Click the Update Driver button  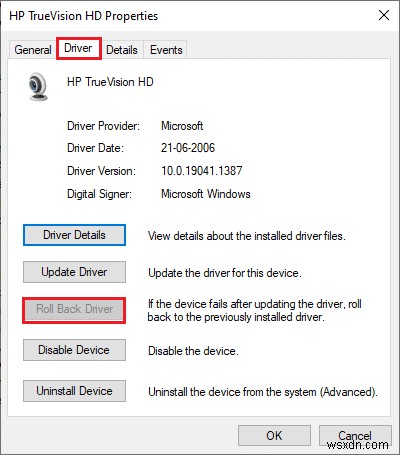click(74, 272)
